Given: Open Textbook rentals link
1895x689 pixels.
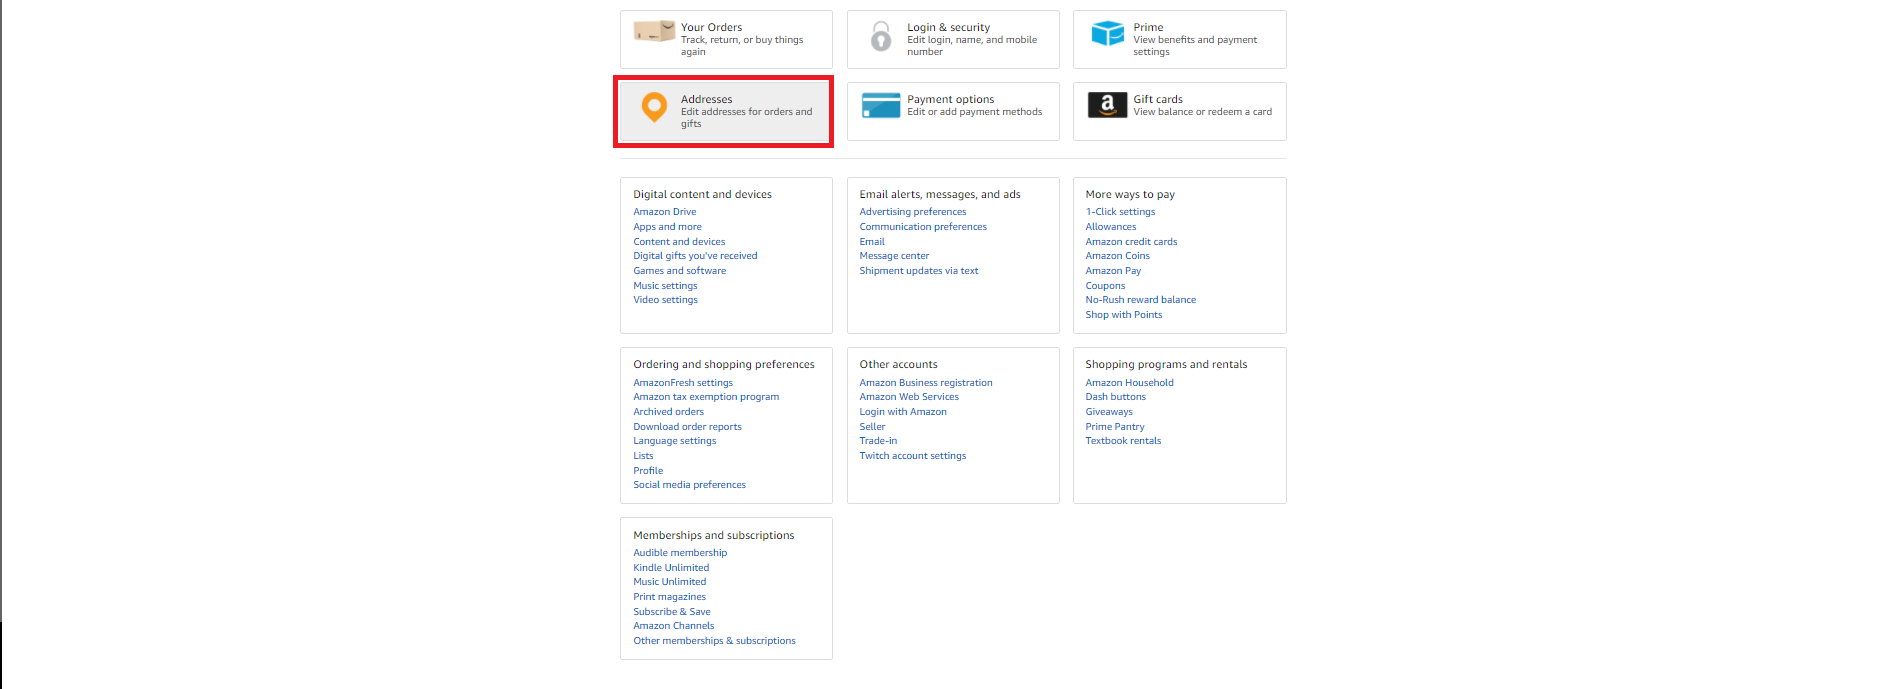Looking at the screenshot, I should (x=1124, y=441).
